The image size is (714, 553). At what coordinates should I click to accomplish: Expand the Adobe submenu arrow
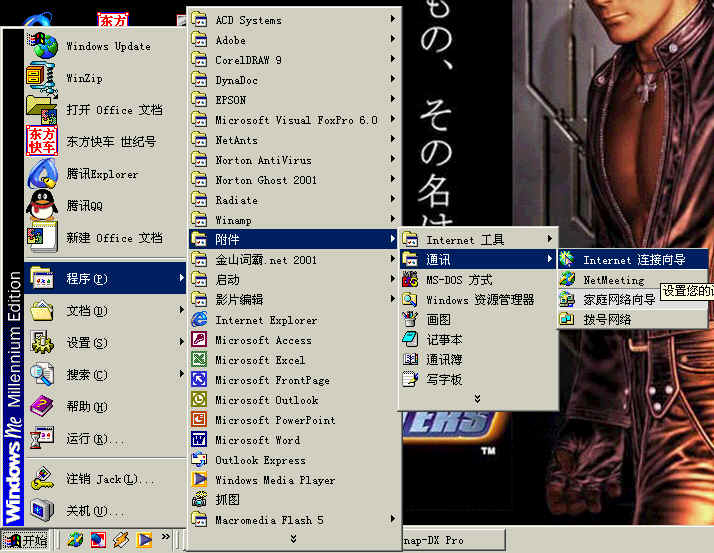tap(392, 39)
